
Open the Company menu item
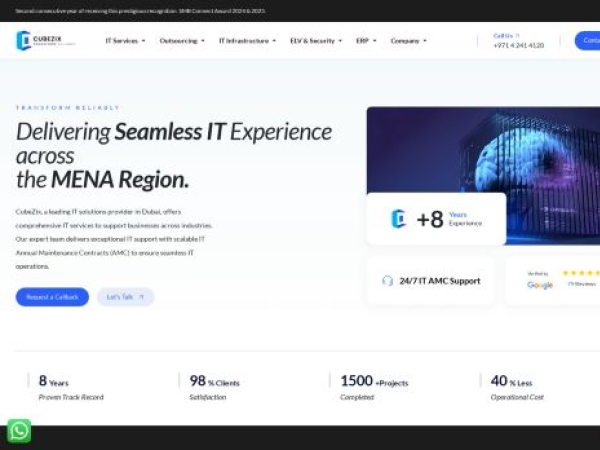(408, 41)
